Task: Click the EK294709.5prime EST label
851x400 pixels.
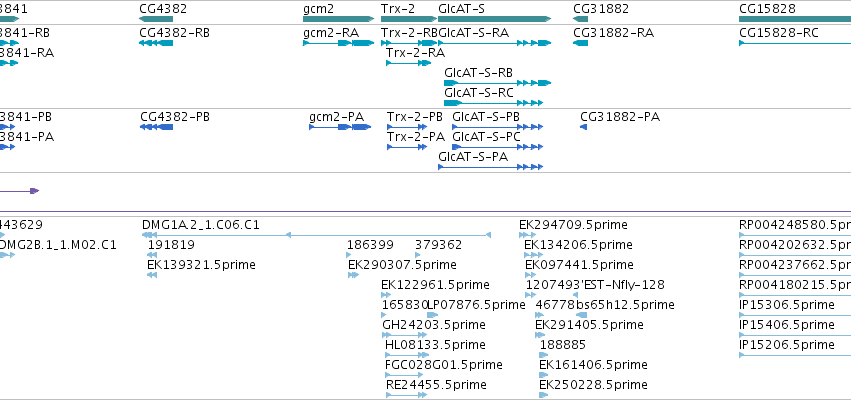Action: point(573,225)
